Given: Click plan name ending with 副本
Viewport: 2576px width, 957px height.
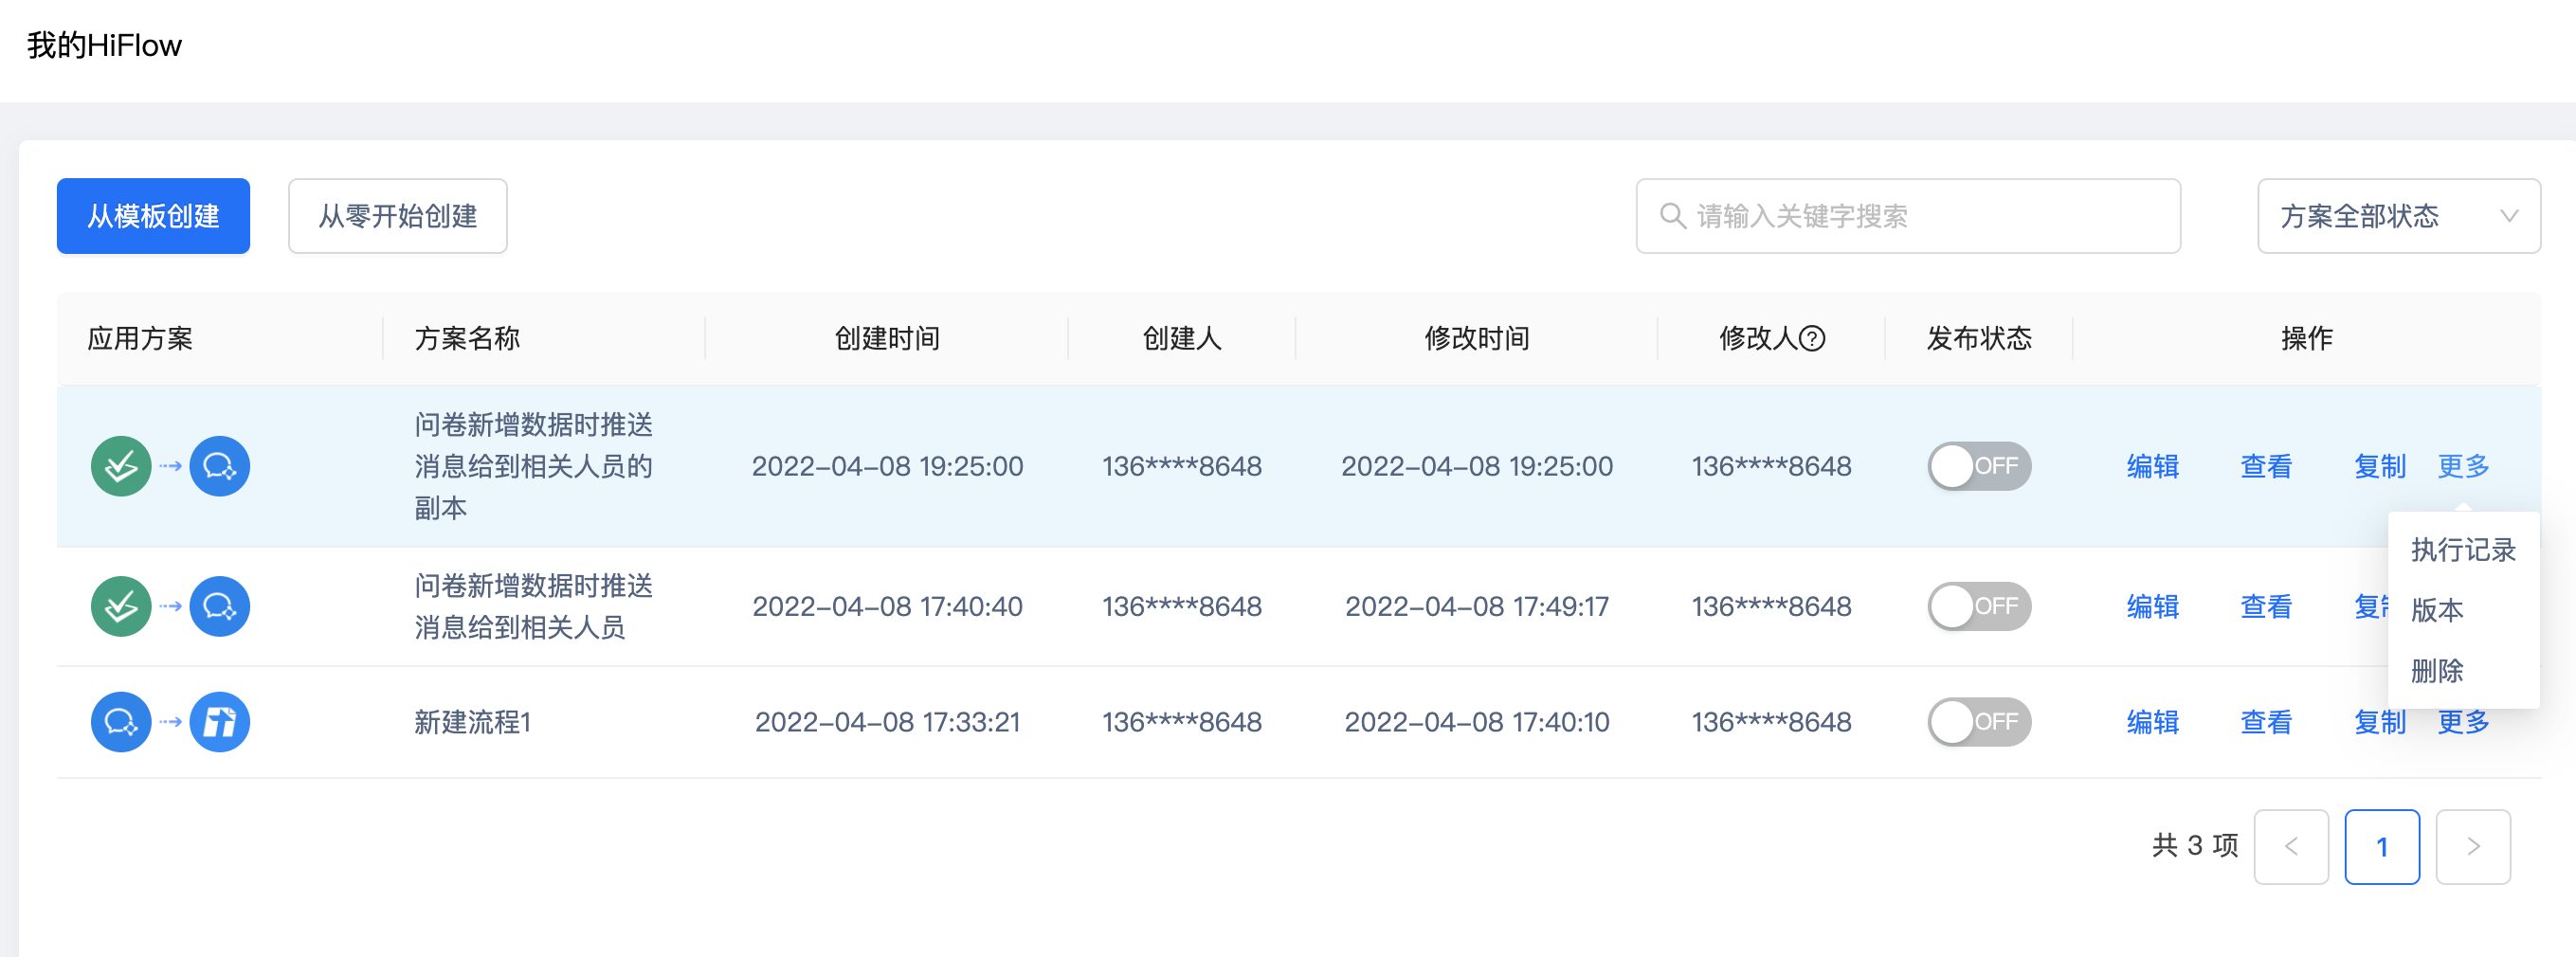Looking at the screenshot, I should click(534, 466).
